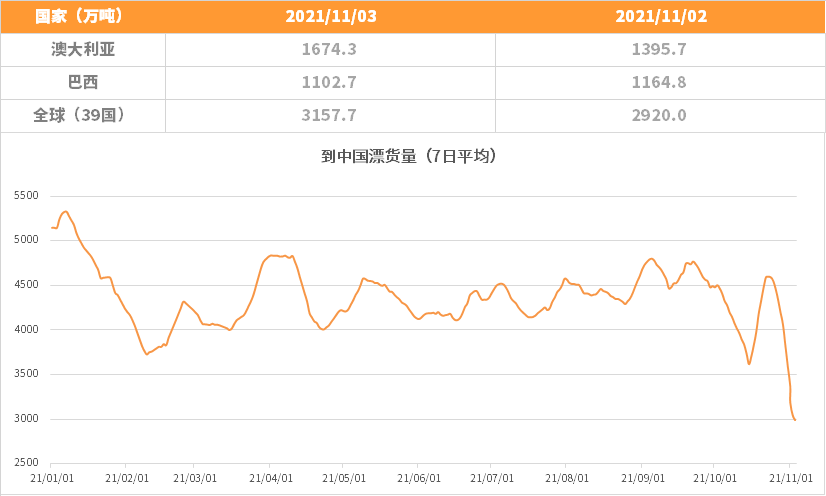Click the value 1395.7
Viewport: 826px width, 496px height.
coord(659,49)
